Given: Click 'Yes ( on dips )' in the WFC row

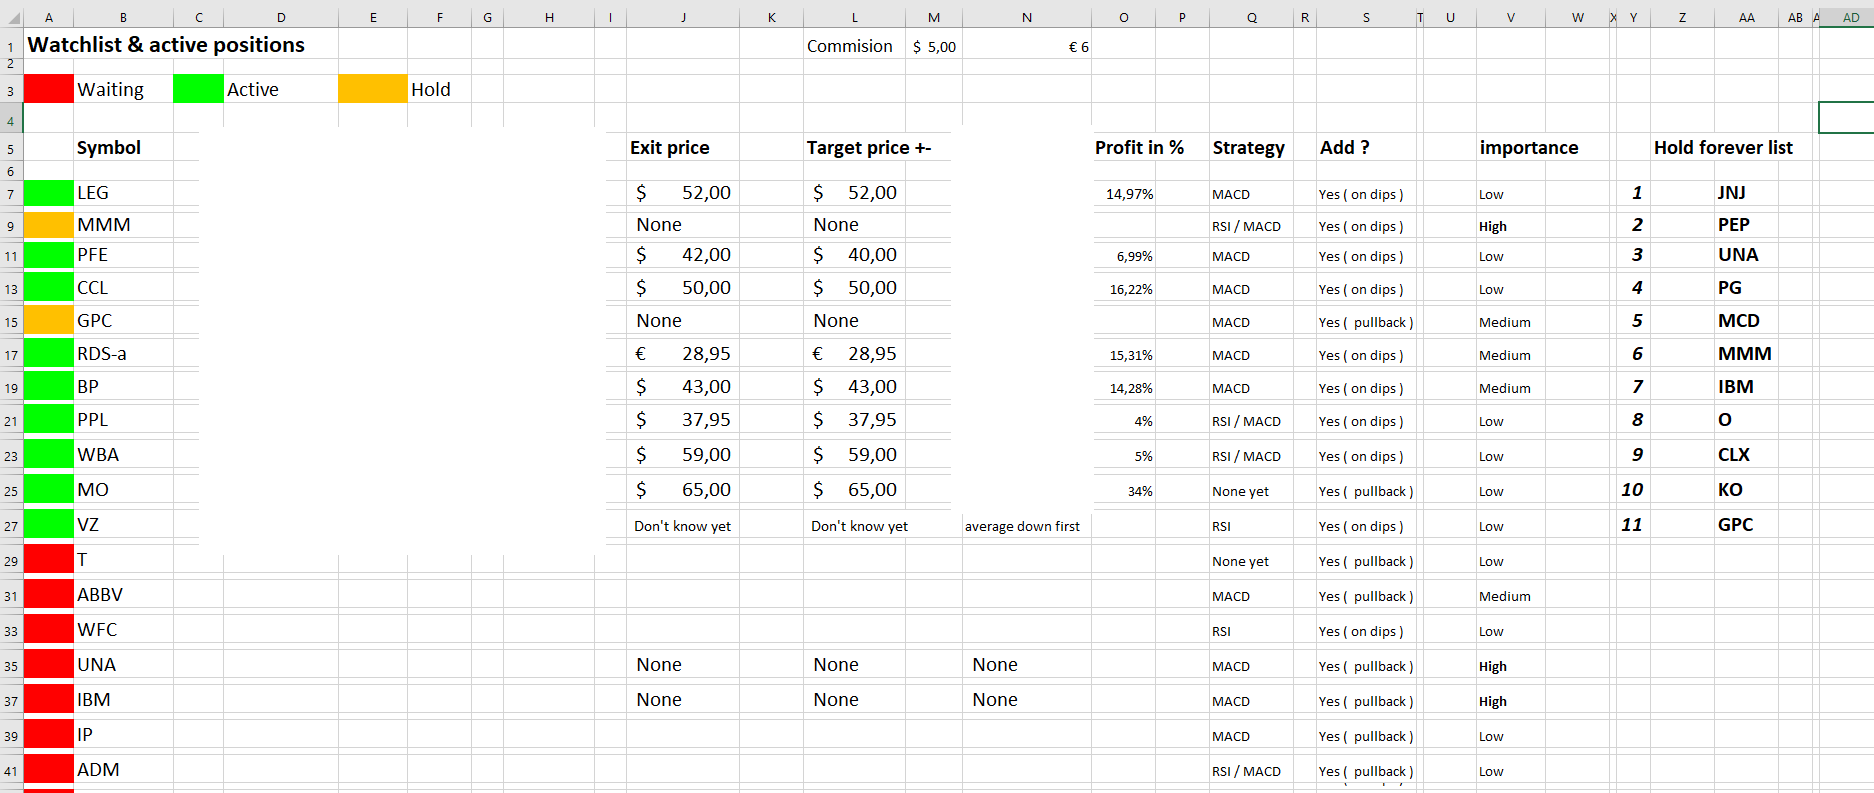Looking at the screenshot, I should point(1361,631).
